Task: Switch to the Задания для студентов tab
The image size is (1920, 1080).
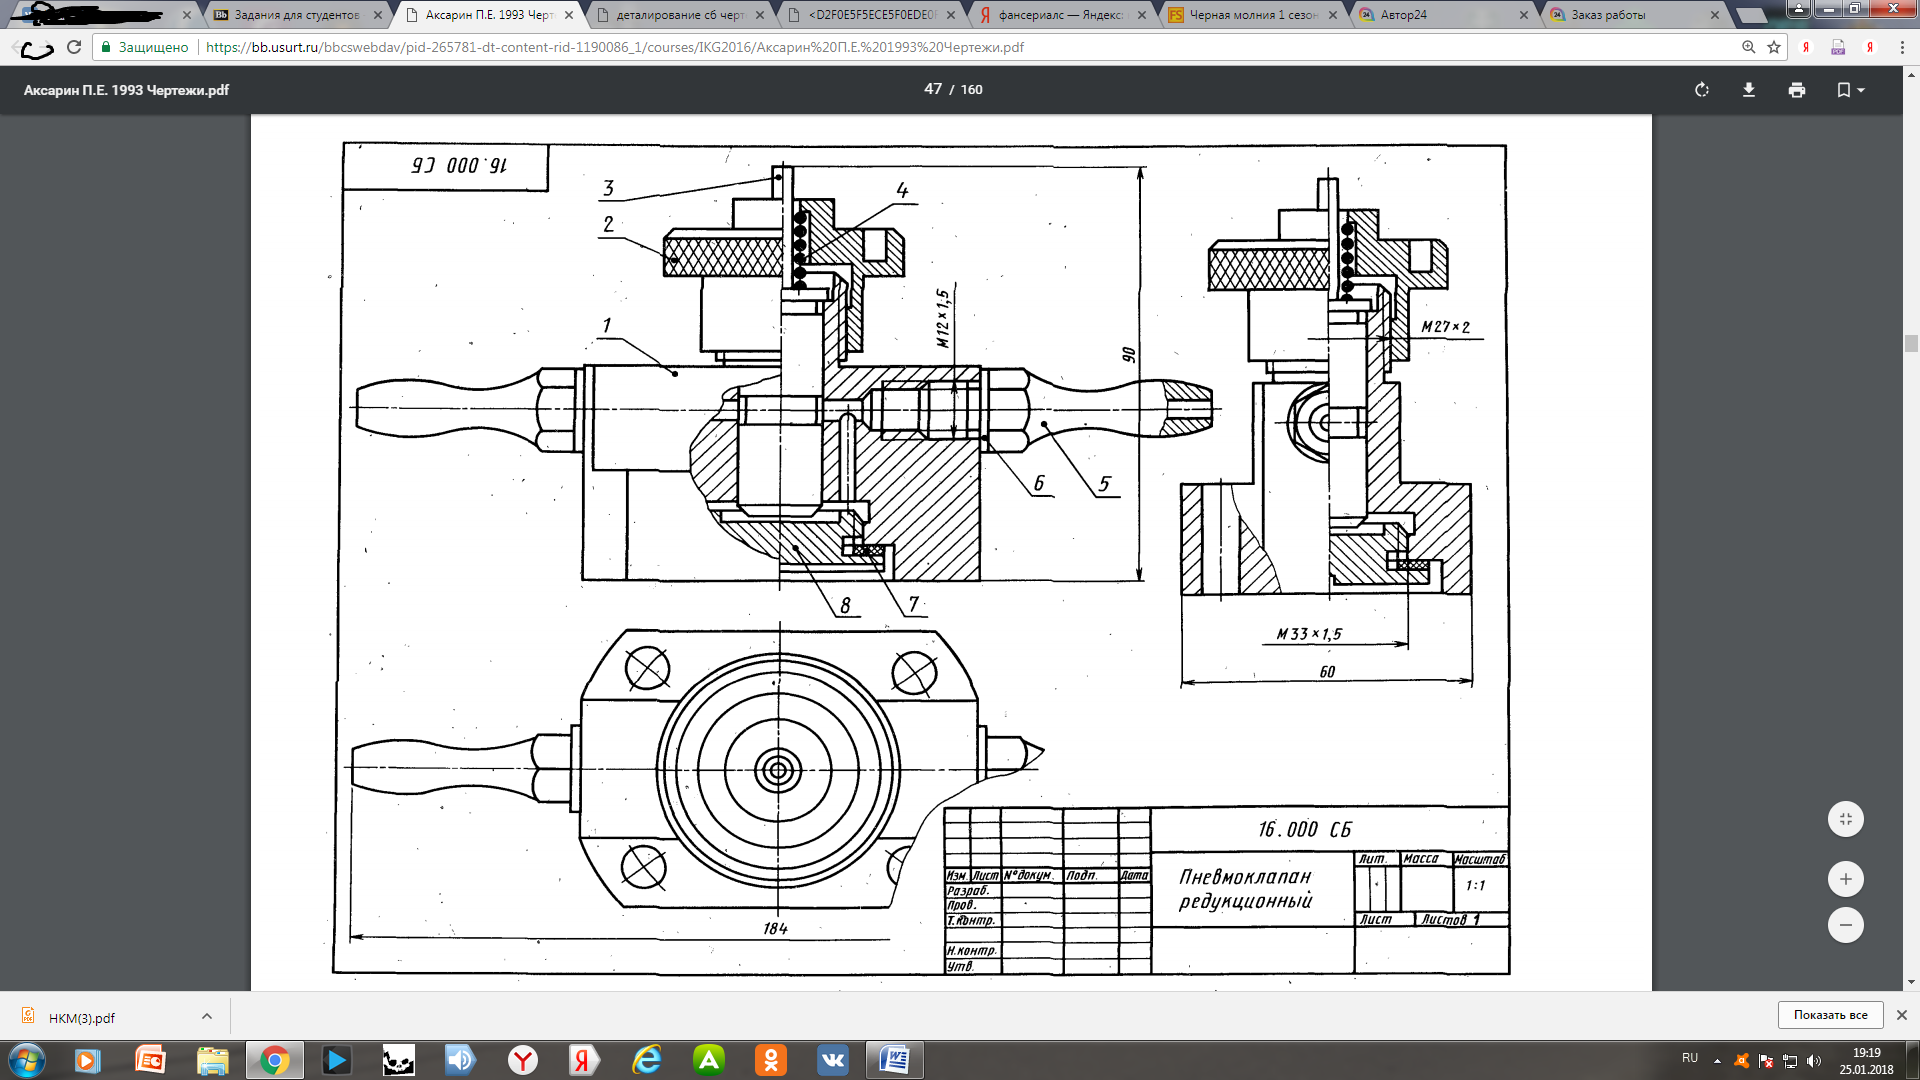Action: pos(297,15)
